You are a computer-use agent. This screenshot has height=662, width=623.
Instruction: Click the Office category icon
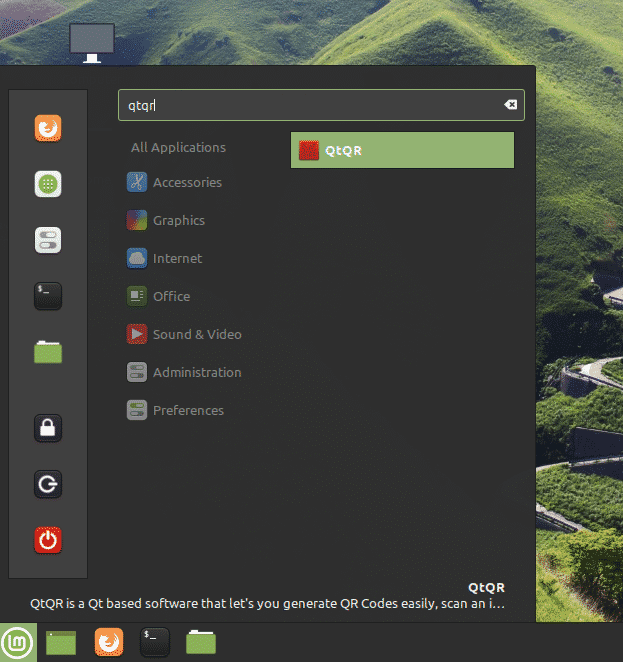pyautogui.click(x=137, y=296)
